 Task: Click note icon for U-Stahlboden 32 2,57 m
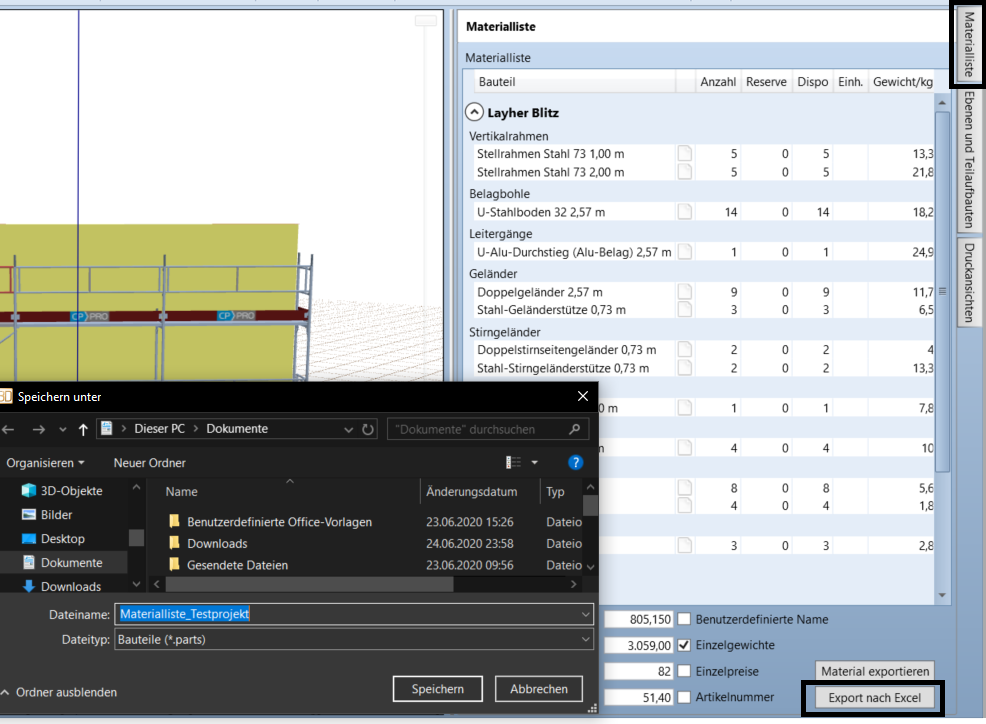point(685,212)
